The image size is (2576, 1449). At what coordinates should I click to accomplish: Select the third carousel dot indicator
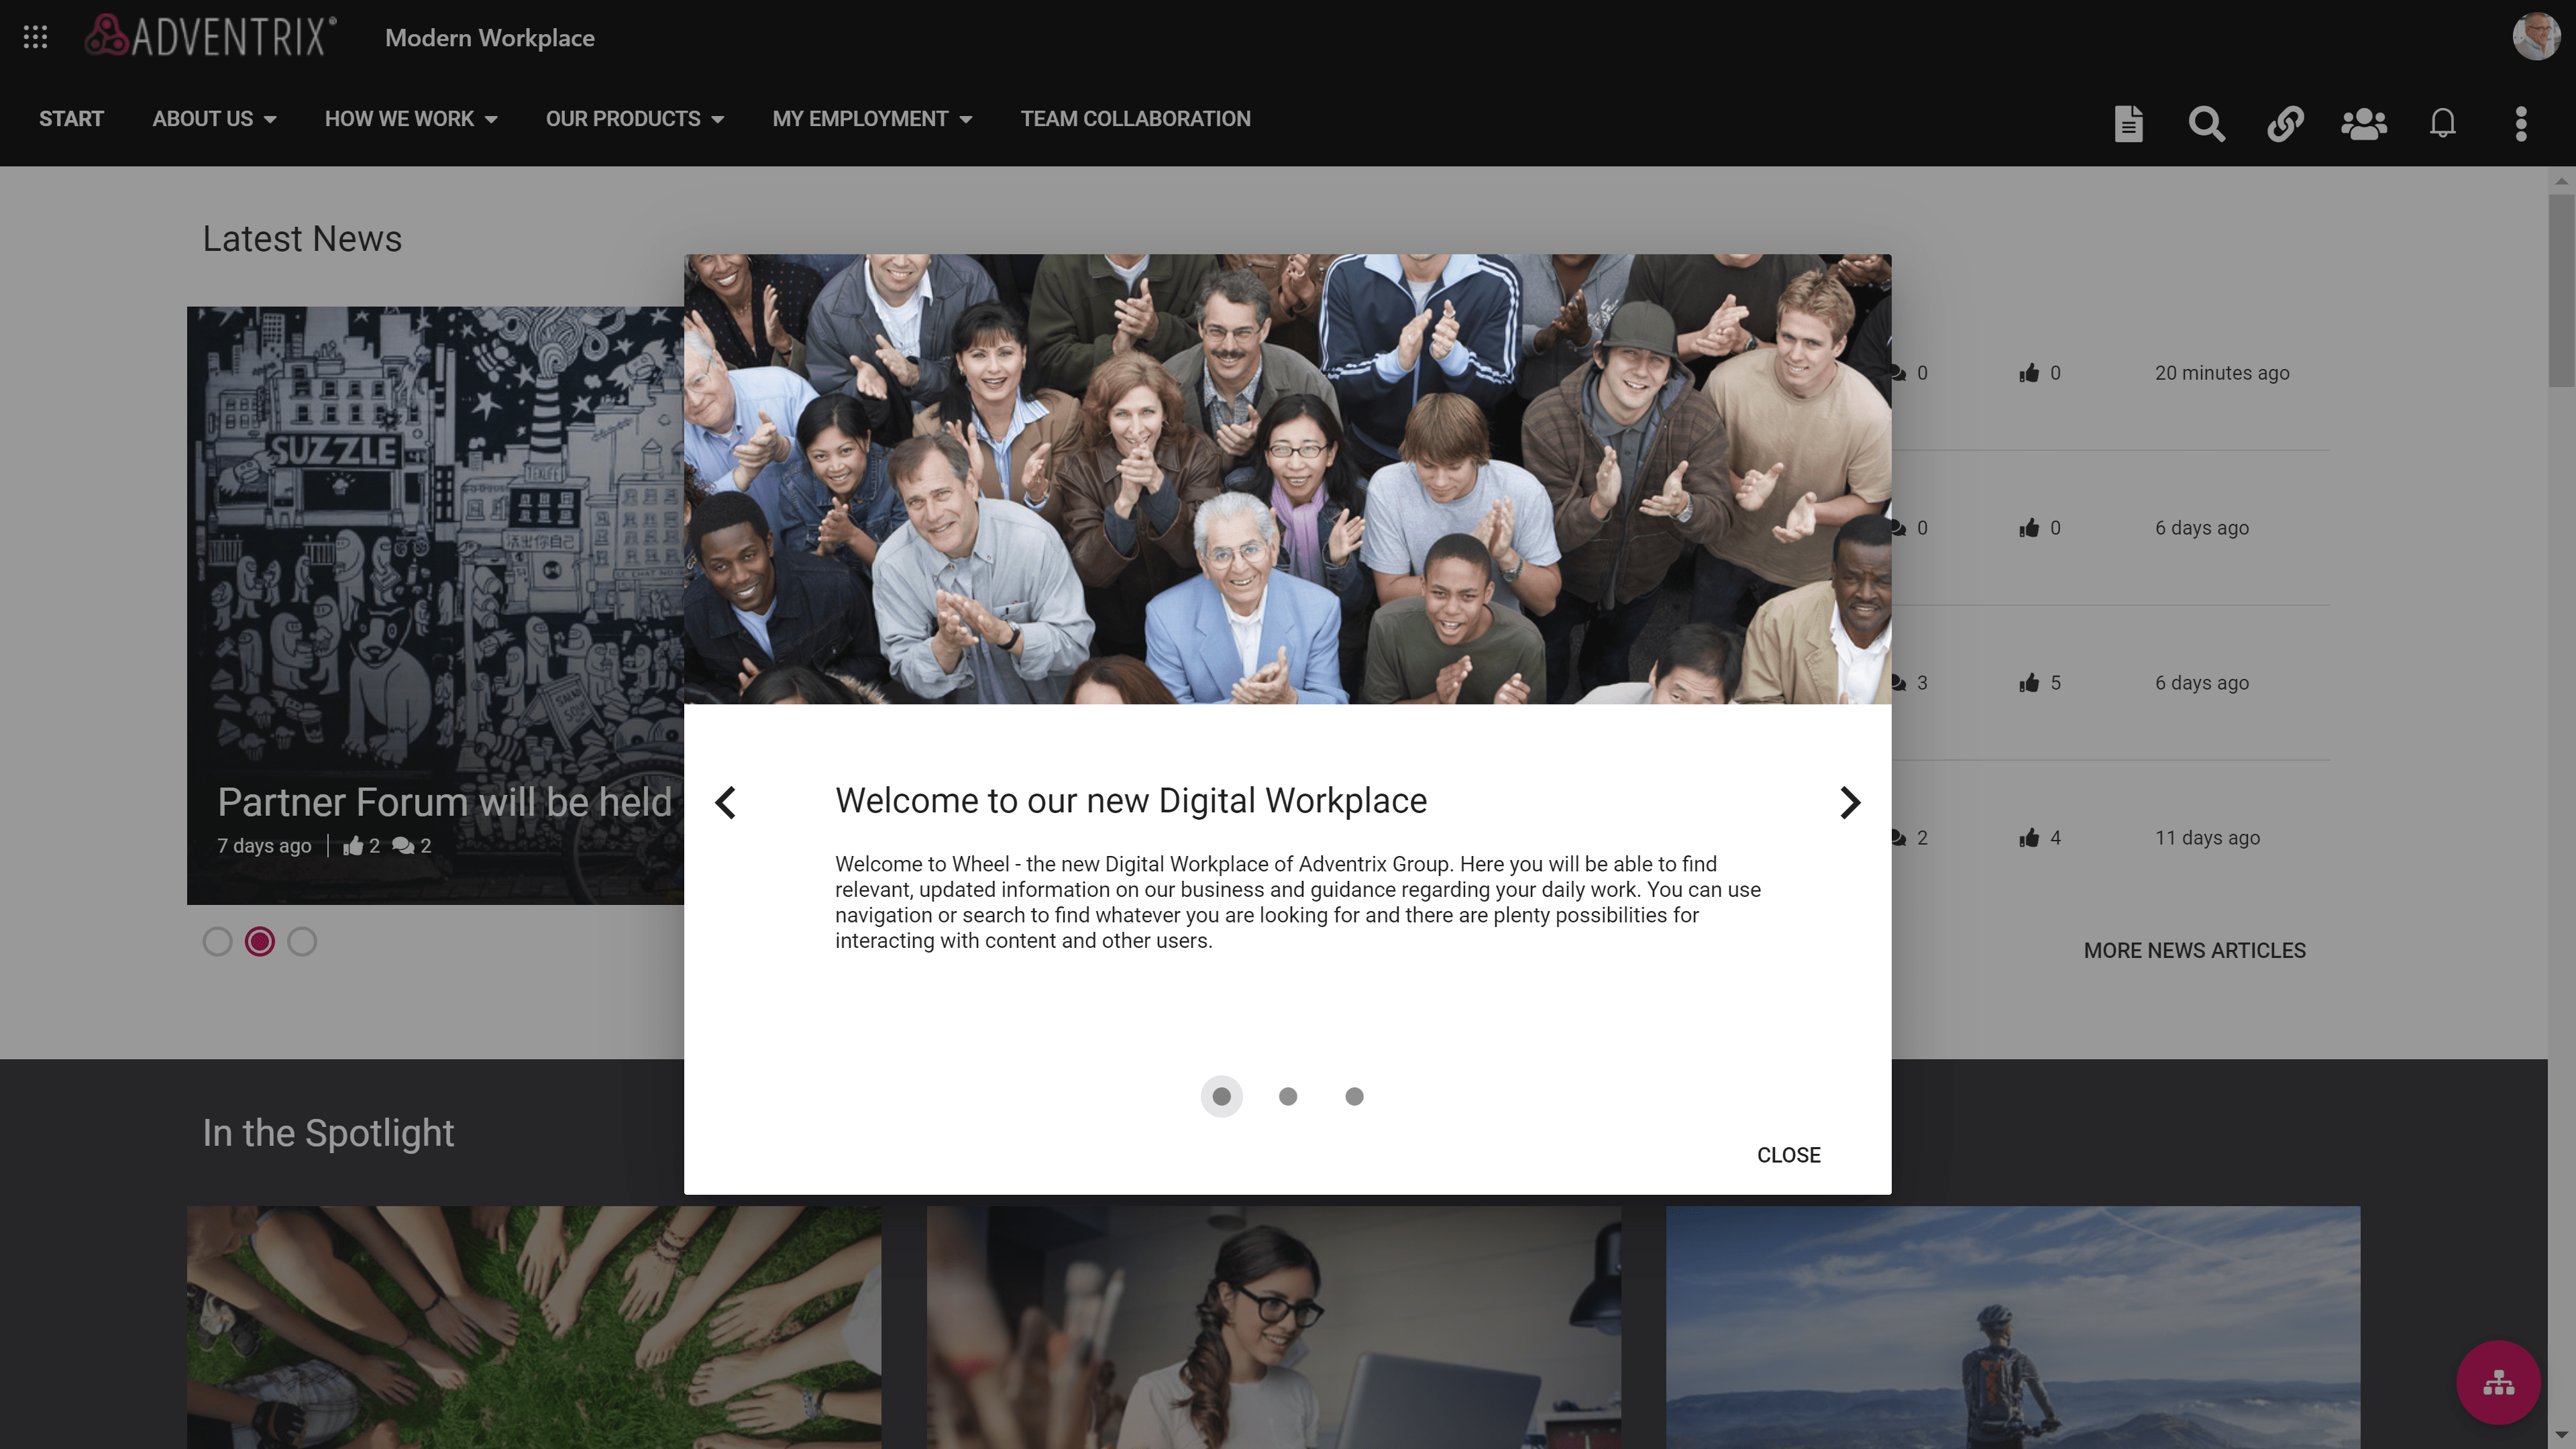(1354, 1095)
